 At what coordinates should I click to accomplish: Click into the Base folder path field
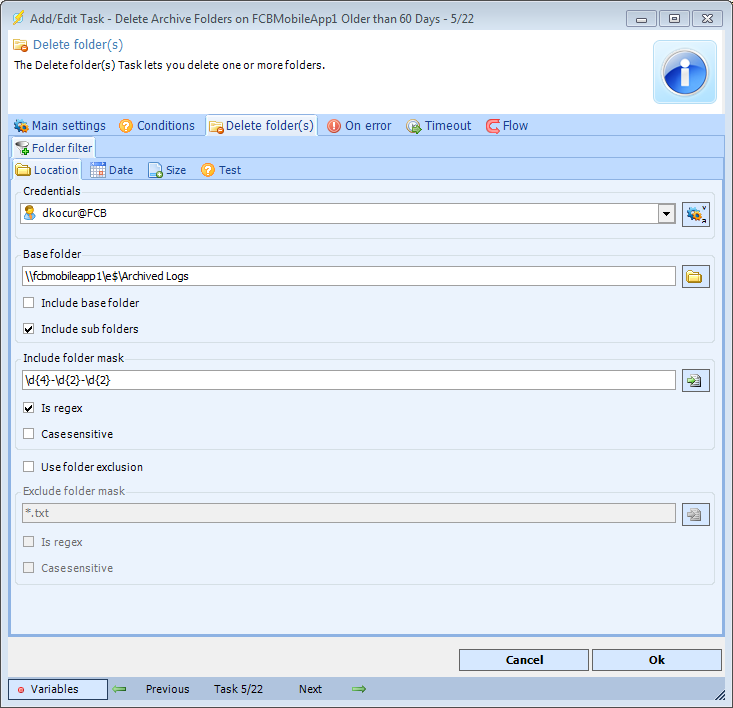[x=348, y=277]
